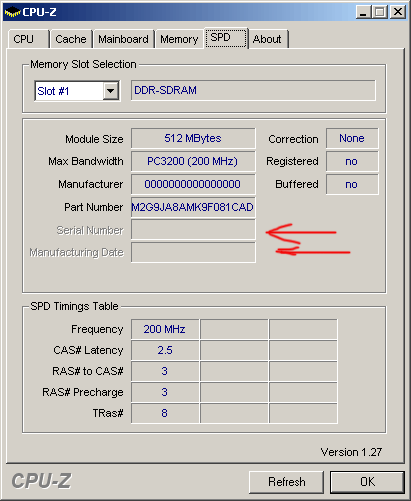Click the empty Manufacturing Date field
Image resolution: width=411 pixels, height=501 pixels.
(x=193, y=252)
